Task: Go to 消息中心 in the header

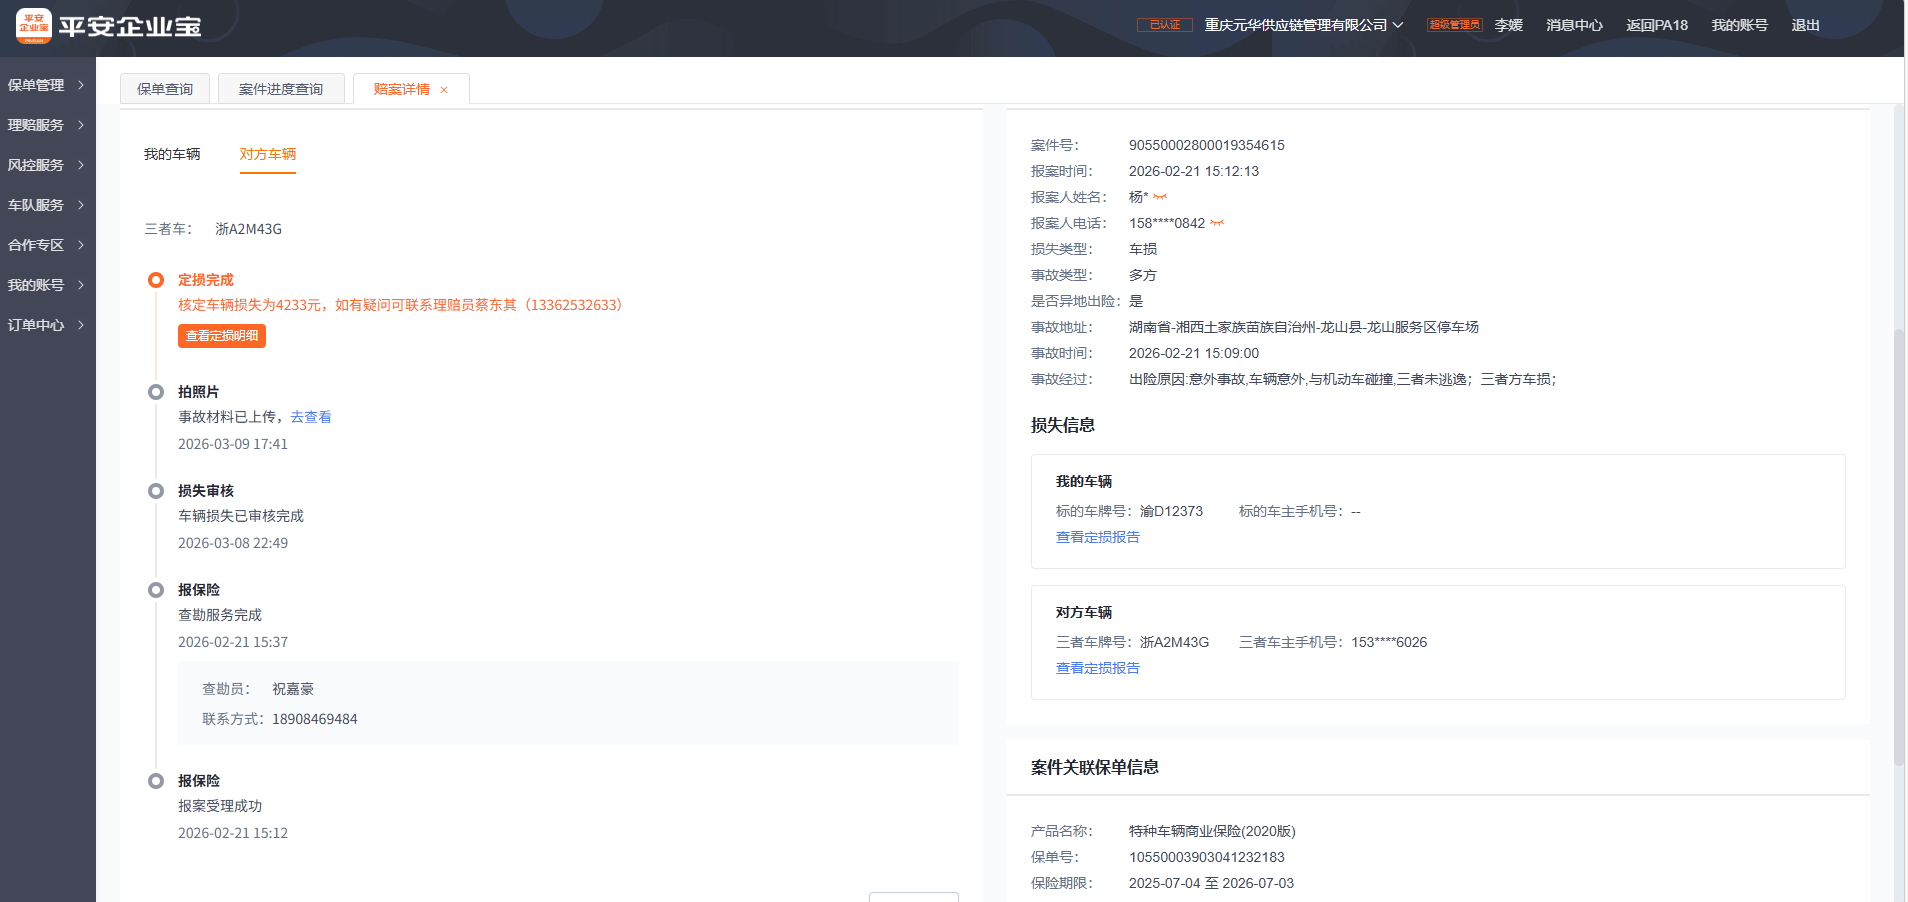Action: click(x=1574, y=25)
